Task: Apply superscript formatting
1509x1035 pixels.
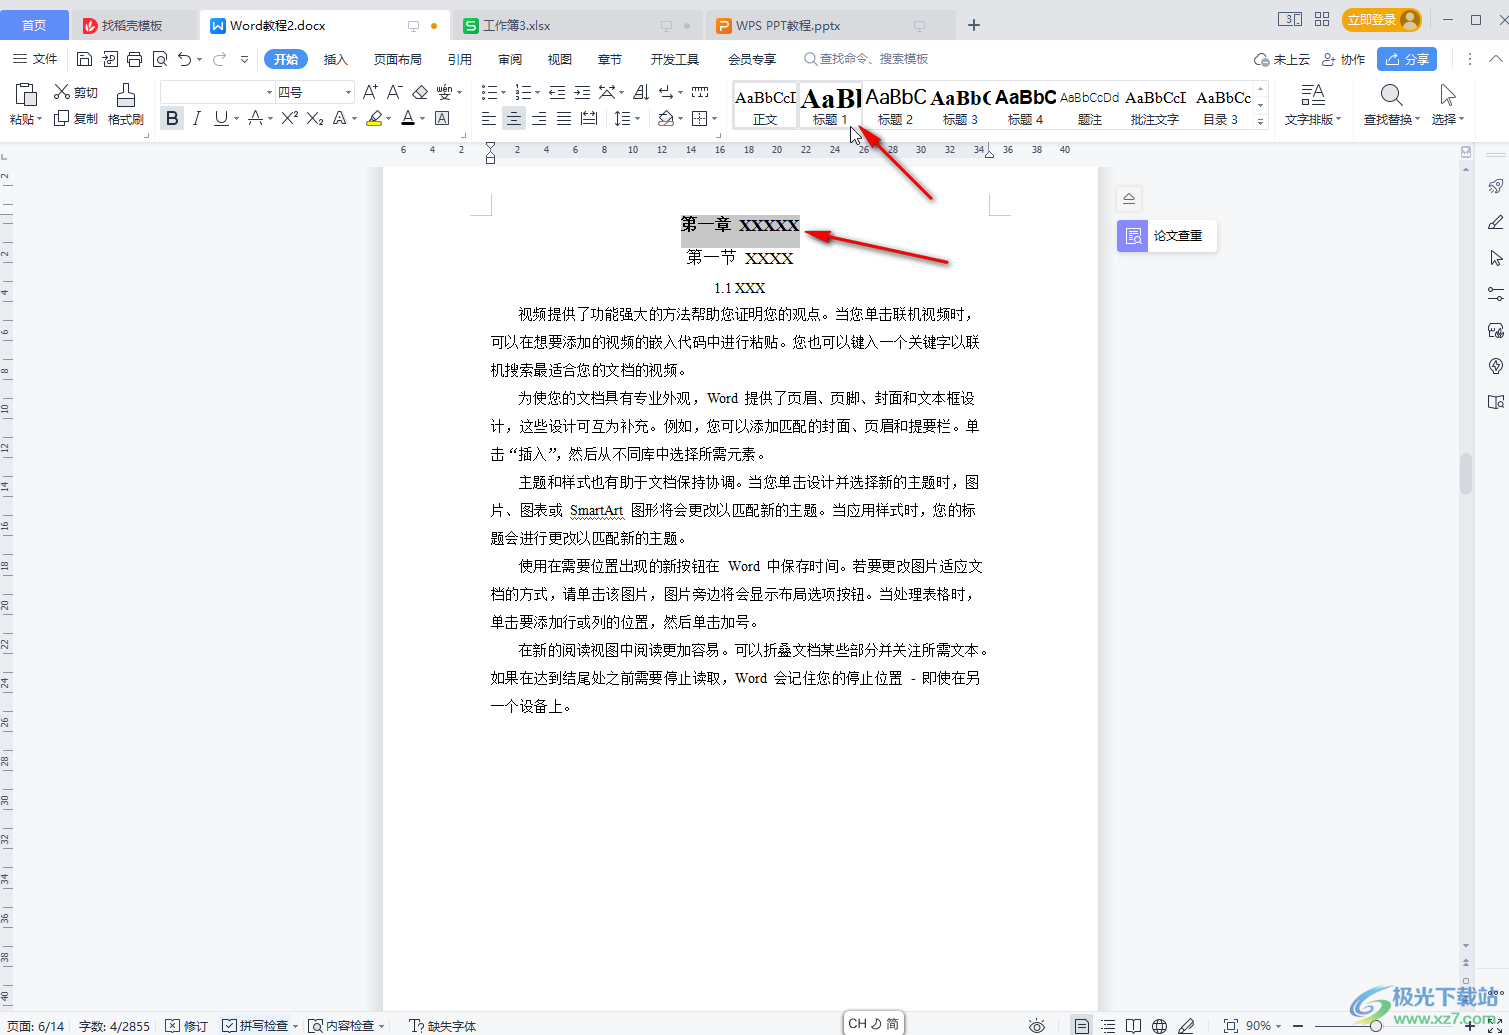Action: click(x=290, y=118)
